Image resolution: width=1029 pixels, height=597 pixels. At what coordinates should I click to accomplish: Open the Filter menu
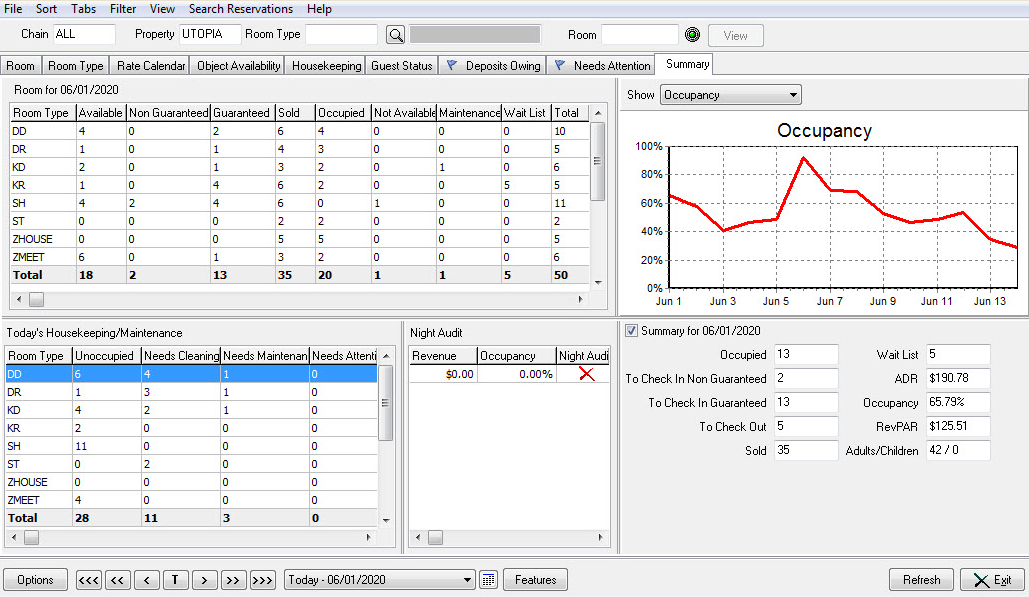pos(123,9)
